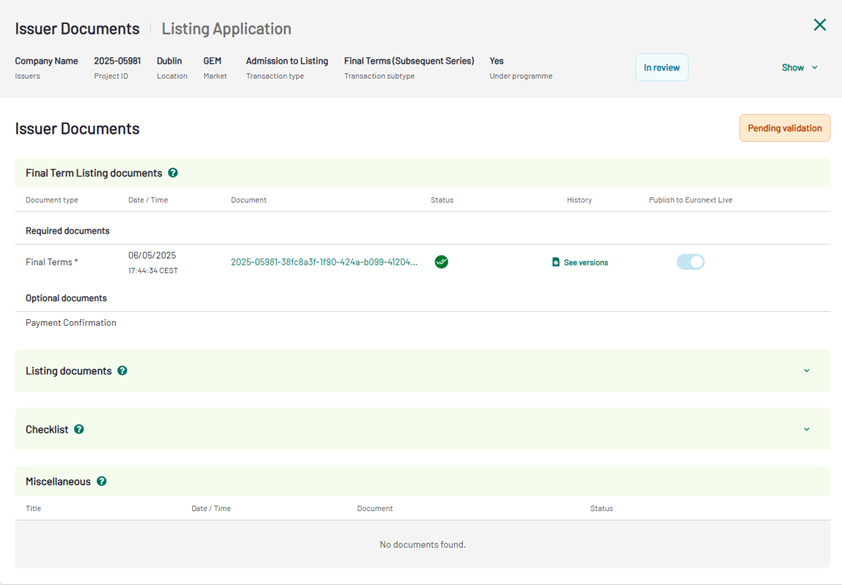Close the Issuer Documents dialog with X

[x=820, y=25]
